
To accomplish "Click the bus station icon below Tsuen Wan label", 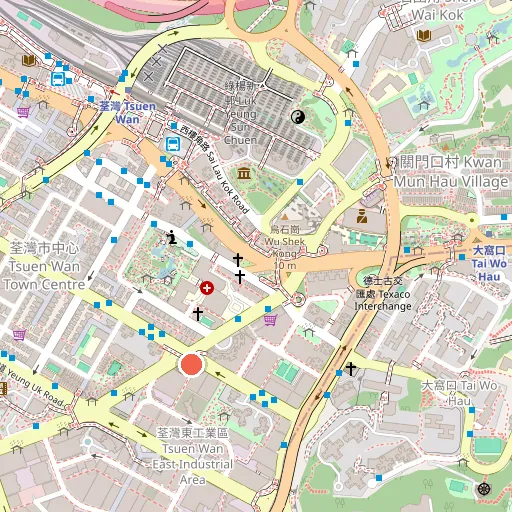I will tap(173, 144).
